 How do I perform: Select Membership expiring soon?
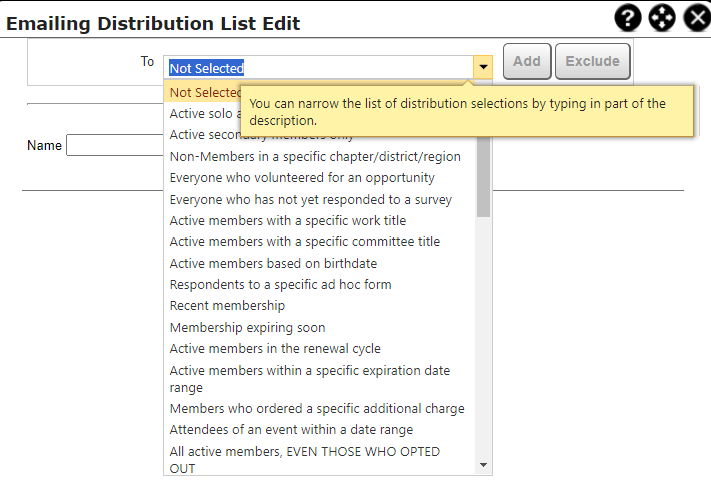(320, 328)
